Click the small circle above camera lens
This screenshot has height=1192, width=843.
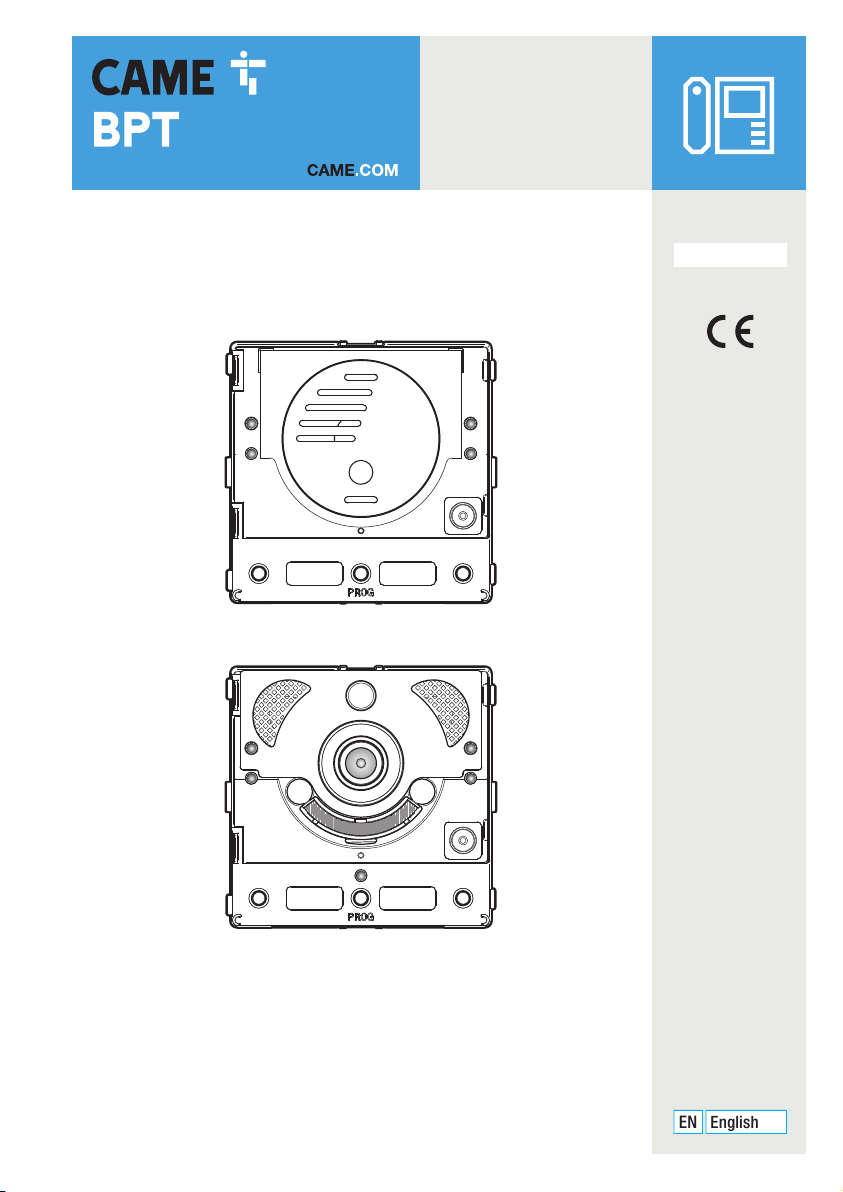(361, 695)
